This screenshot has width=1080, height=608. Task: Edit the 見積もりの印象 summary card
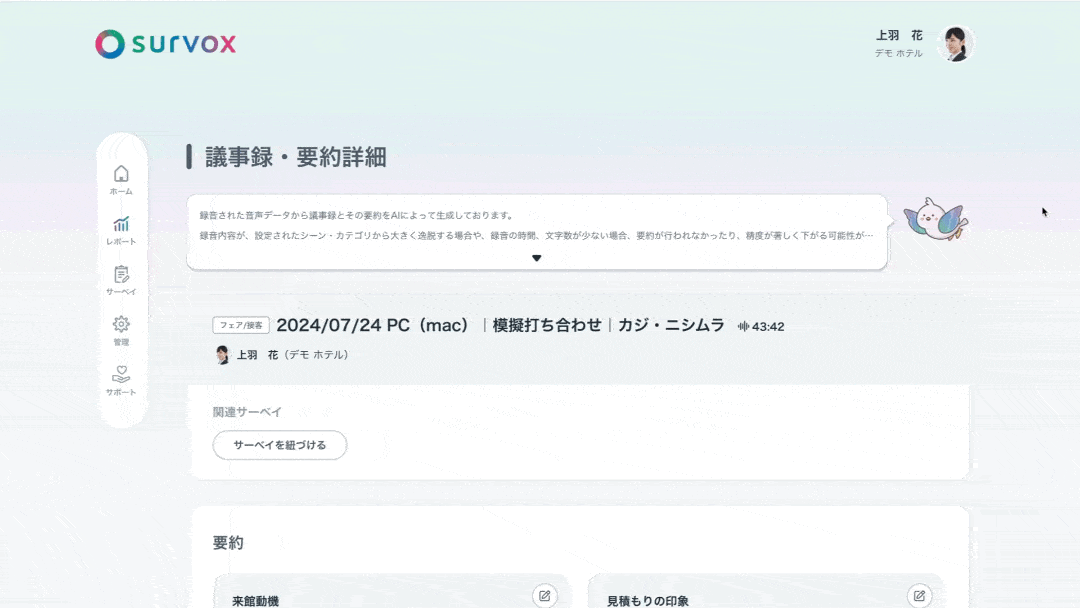[919, 596]
